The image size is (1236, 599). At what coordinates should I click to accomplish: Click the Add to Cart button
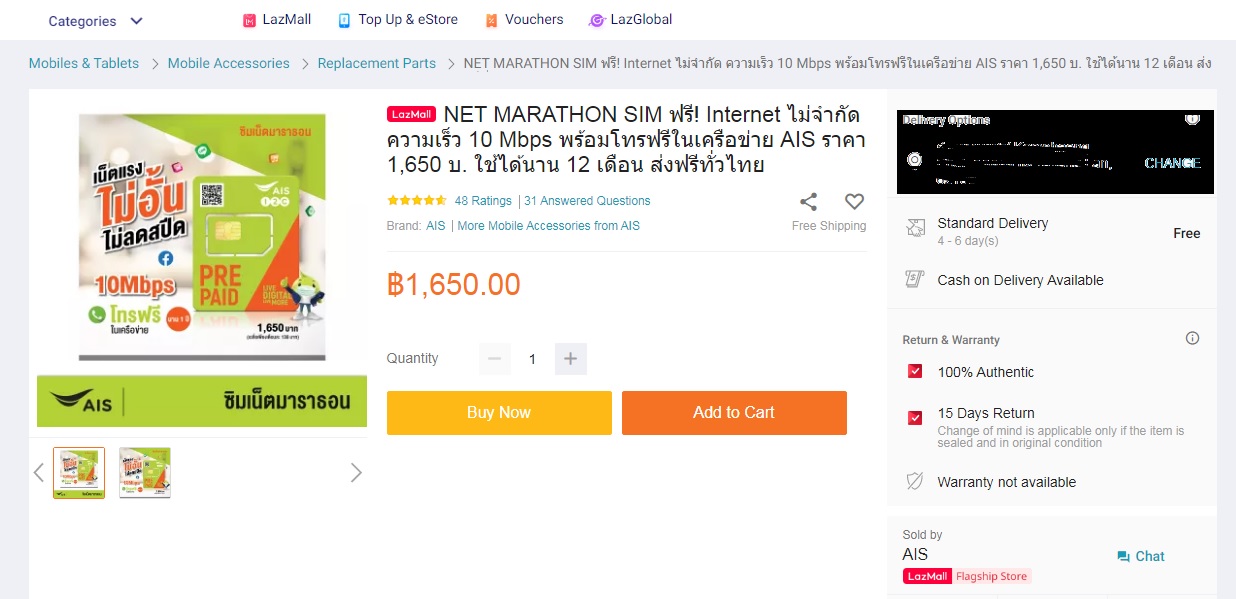[x=734, y=412]
